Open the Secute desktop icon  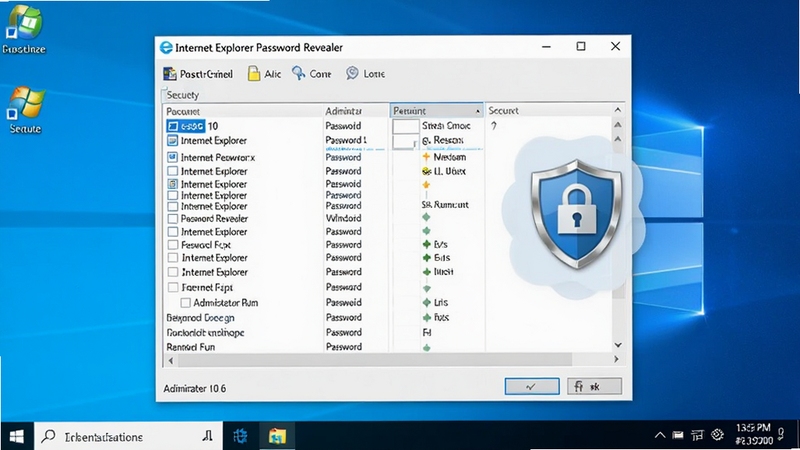tap(26, 110)
